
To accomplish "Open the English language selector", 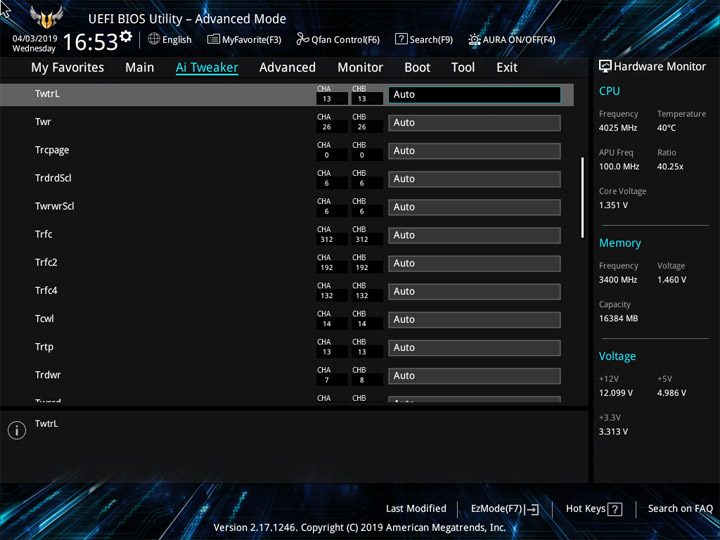I will coord(169,39).
